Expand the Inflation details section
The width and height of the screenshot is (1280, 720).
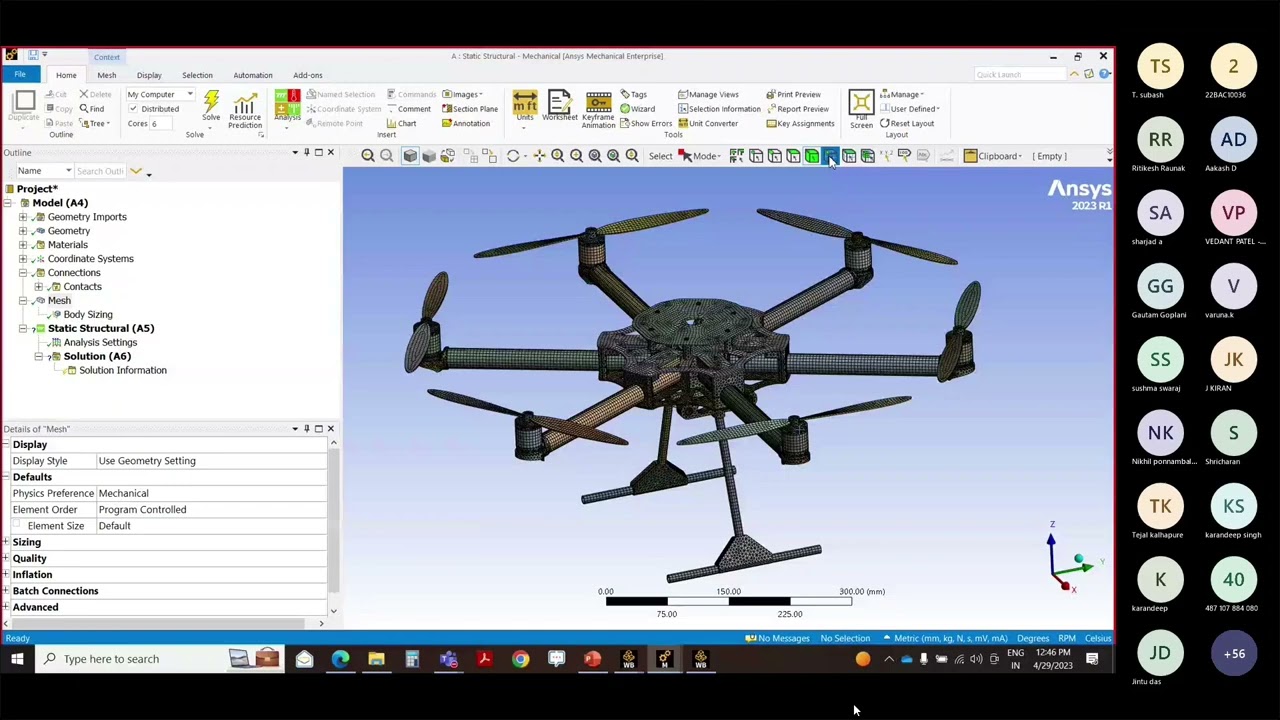(x=7, y=574)
